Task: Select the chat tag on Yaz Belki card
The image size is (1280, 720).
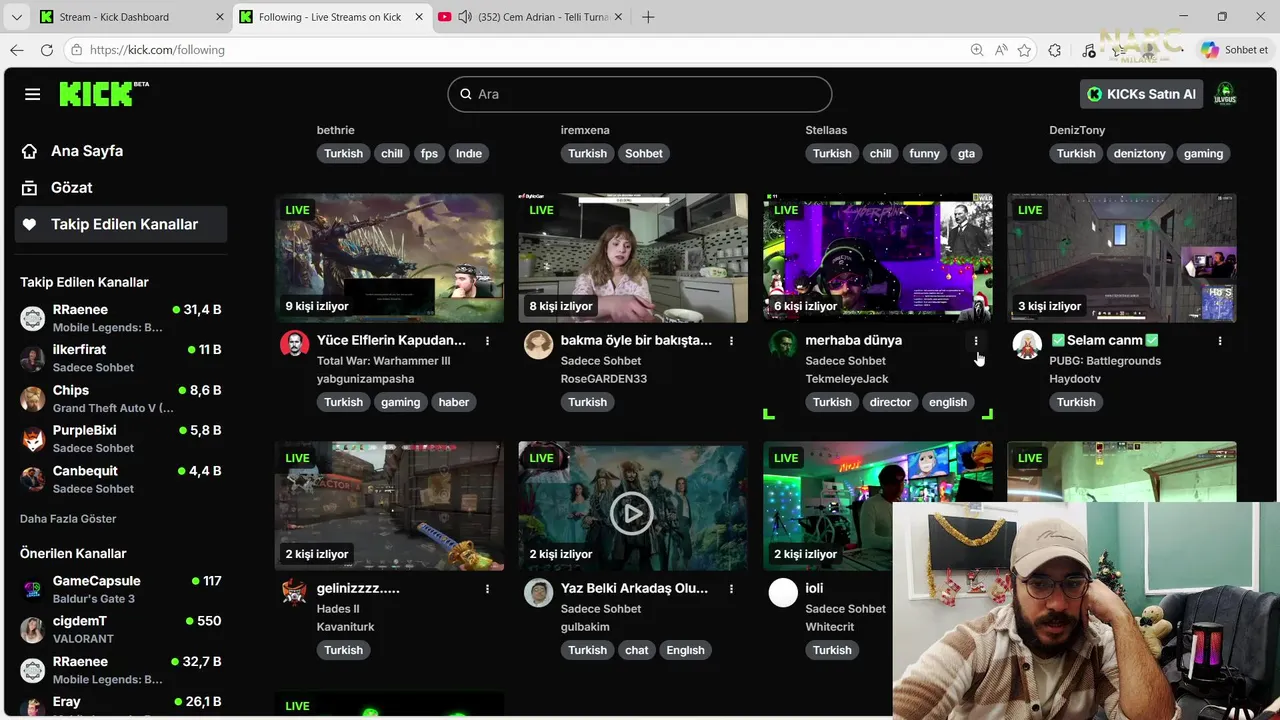Action: 637,650
